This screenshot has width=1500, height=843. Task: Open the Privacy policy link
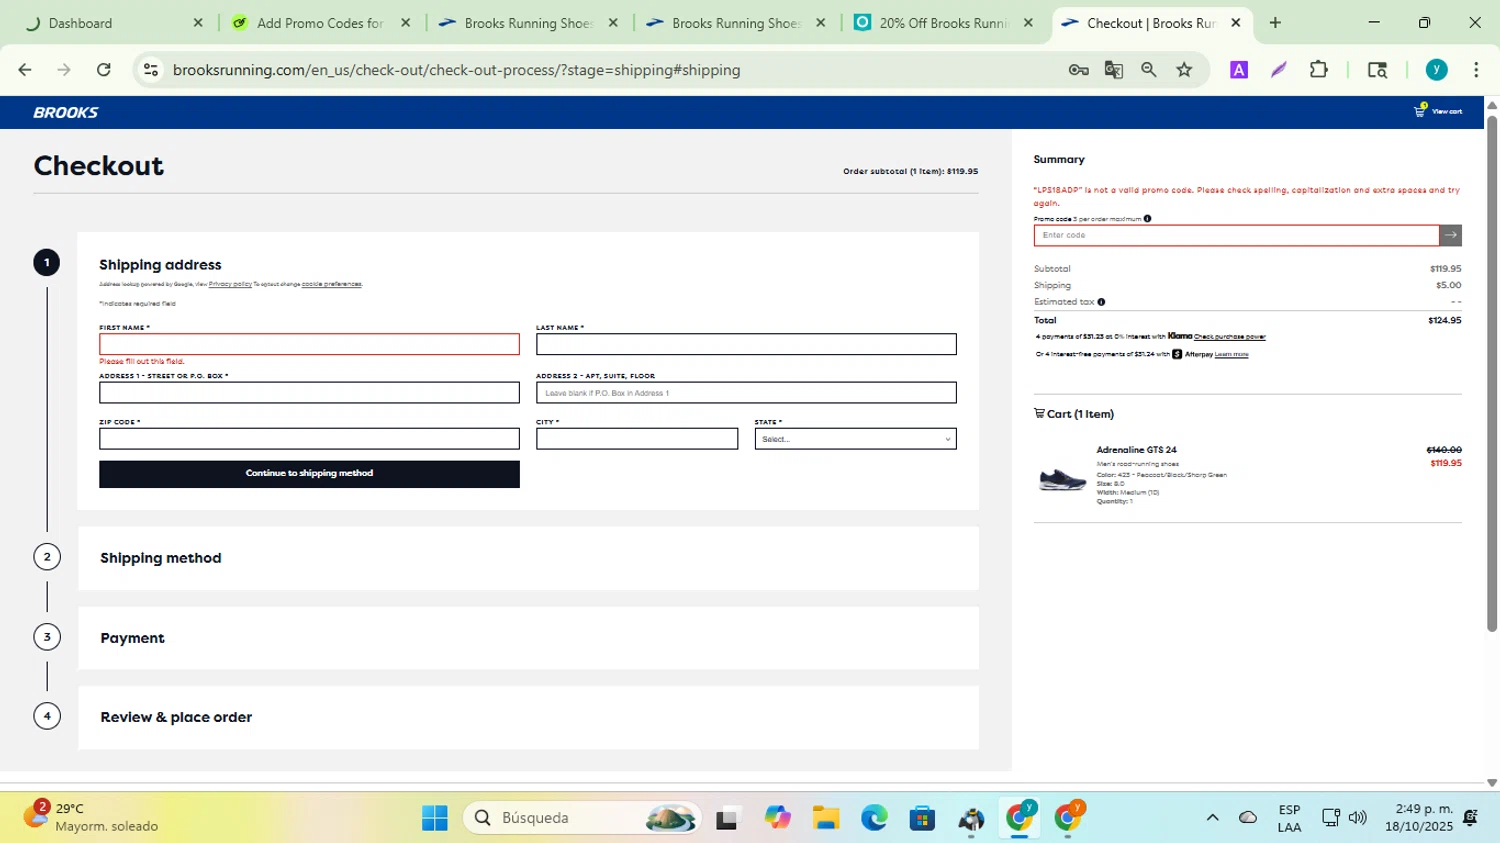tap(230, 284)
